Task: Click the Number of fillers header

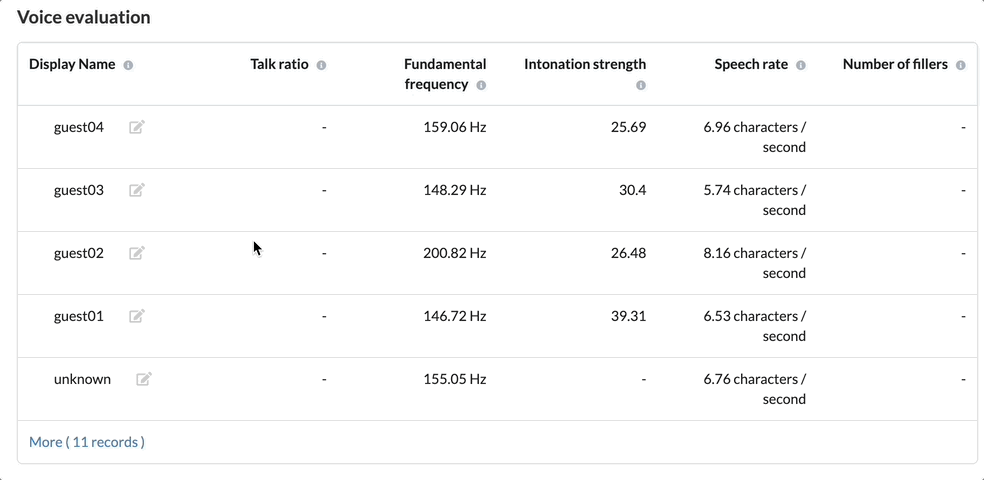Action: point(895,64)
